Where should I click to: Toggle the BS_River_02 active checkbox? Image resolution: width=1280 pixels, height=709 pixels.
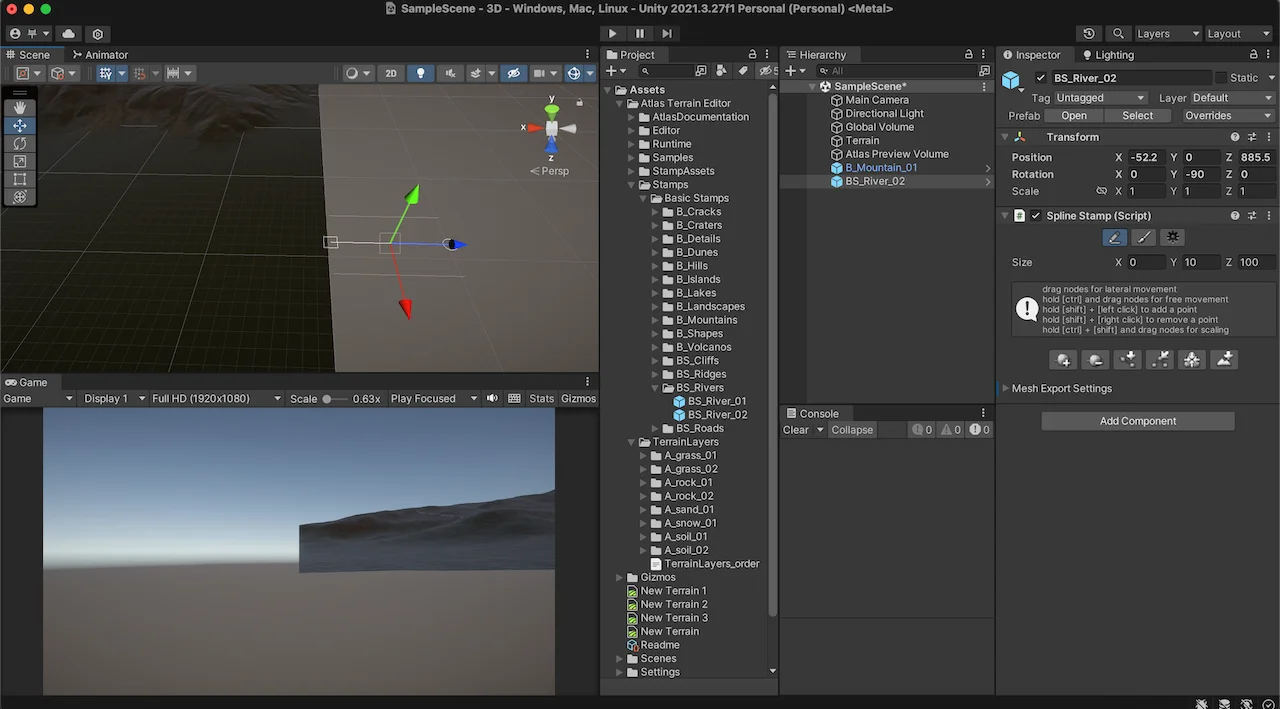pyautogui.click(x=1041, y=78)
